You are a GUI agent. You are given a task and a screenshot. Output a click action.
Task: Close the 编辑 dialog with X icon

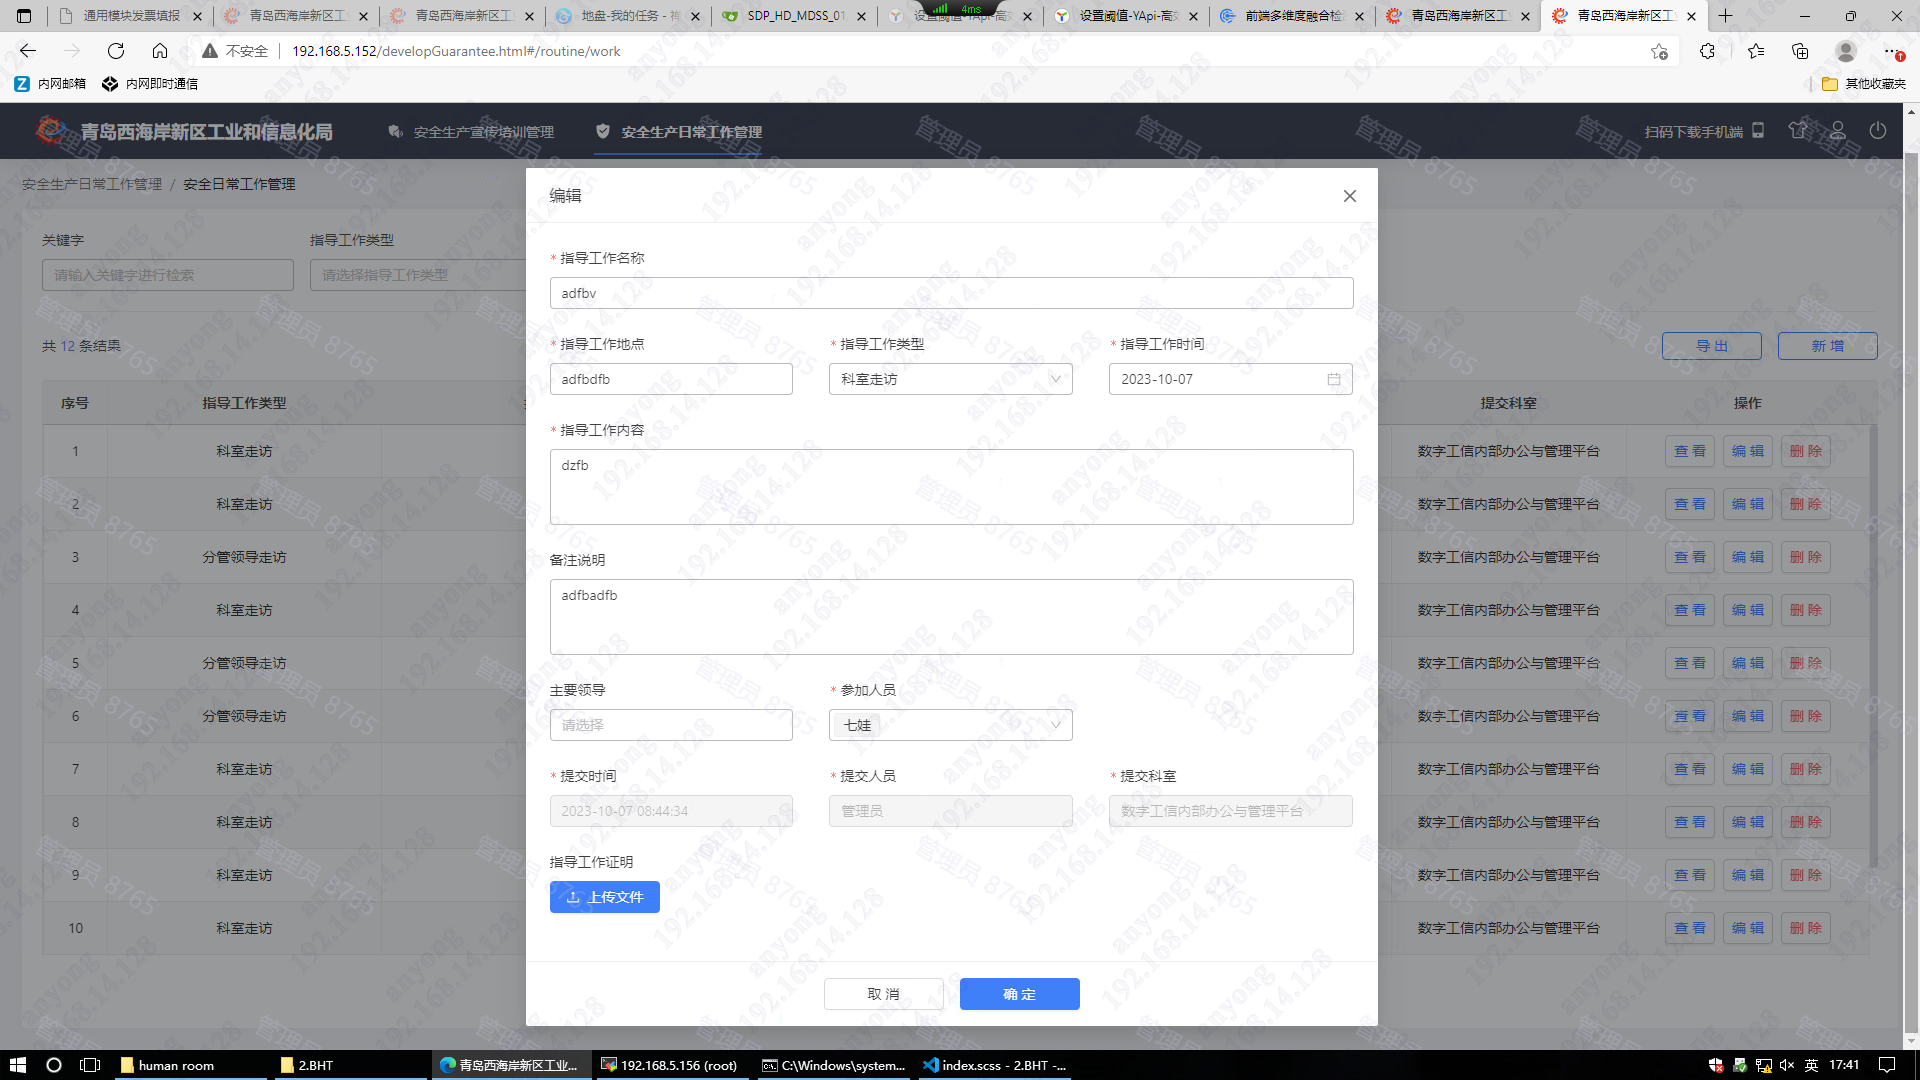pyautogui.click(x=1349, y=196)
